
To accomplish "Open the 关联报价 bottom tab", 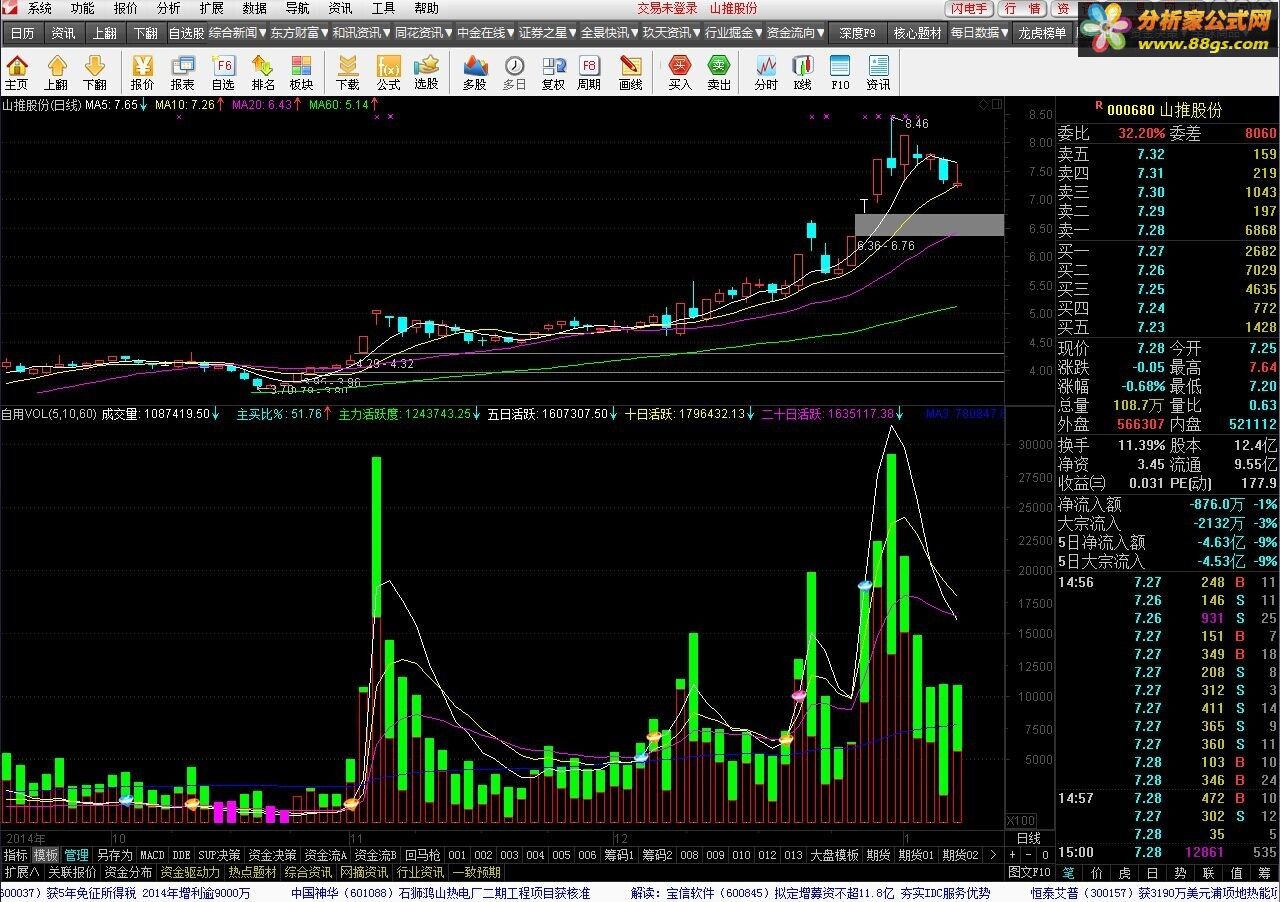I will [72, 872].
